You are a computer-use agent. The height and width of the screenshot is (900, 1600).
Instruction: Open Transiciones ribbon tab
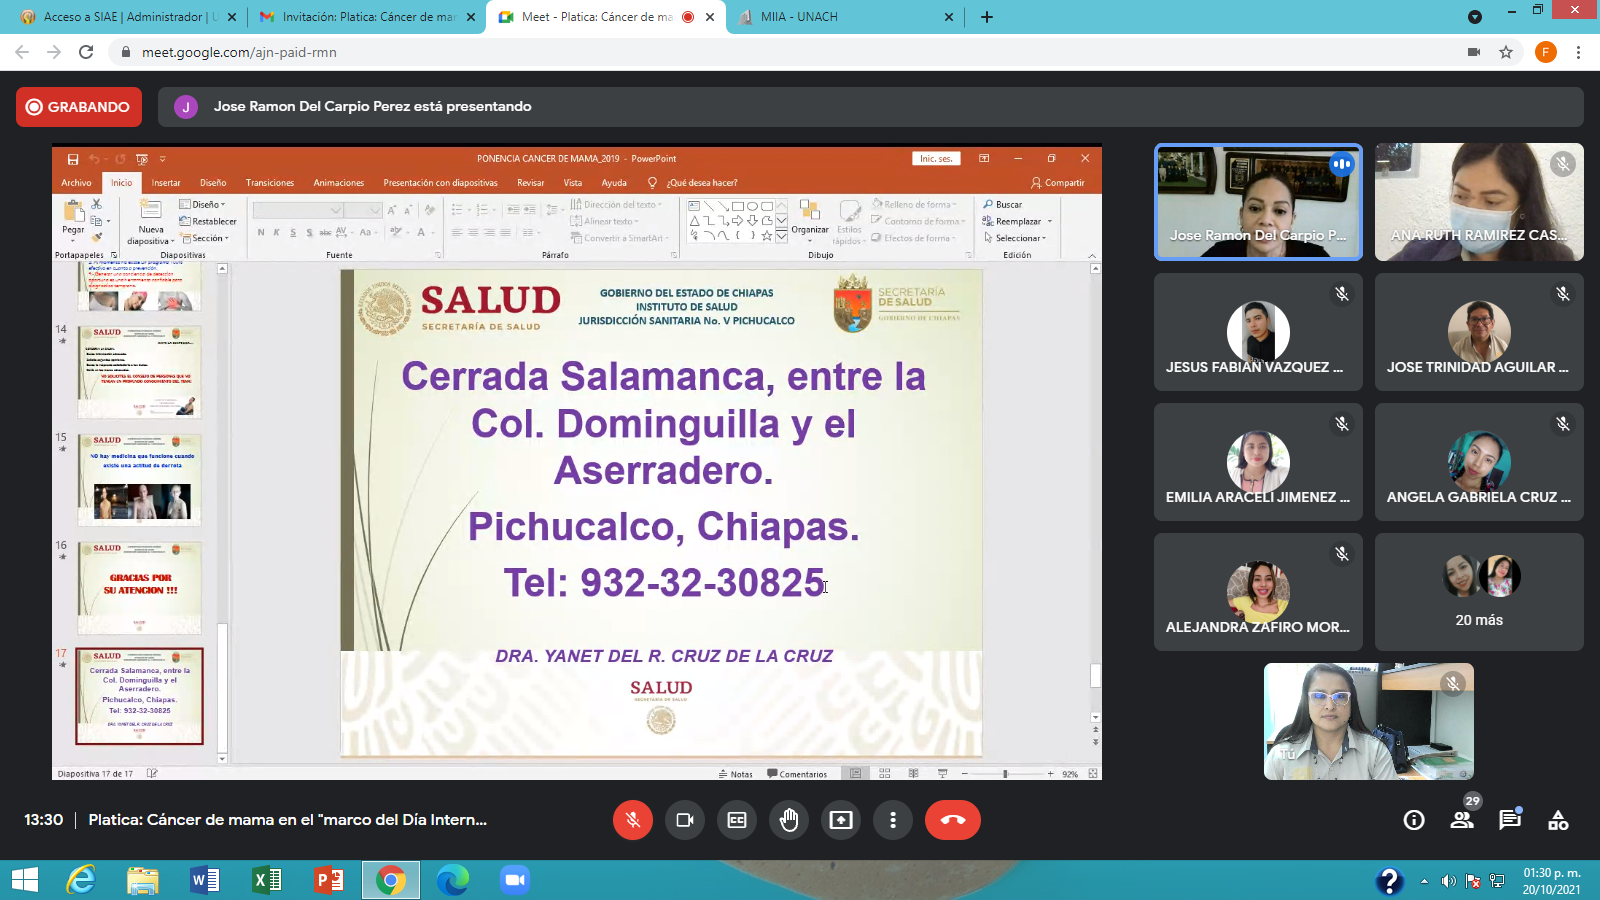tap(270, 183)
